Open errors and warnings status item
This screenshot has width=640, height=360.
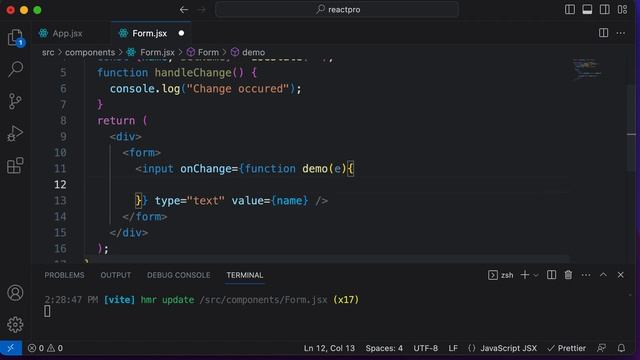(45, 348)
